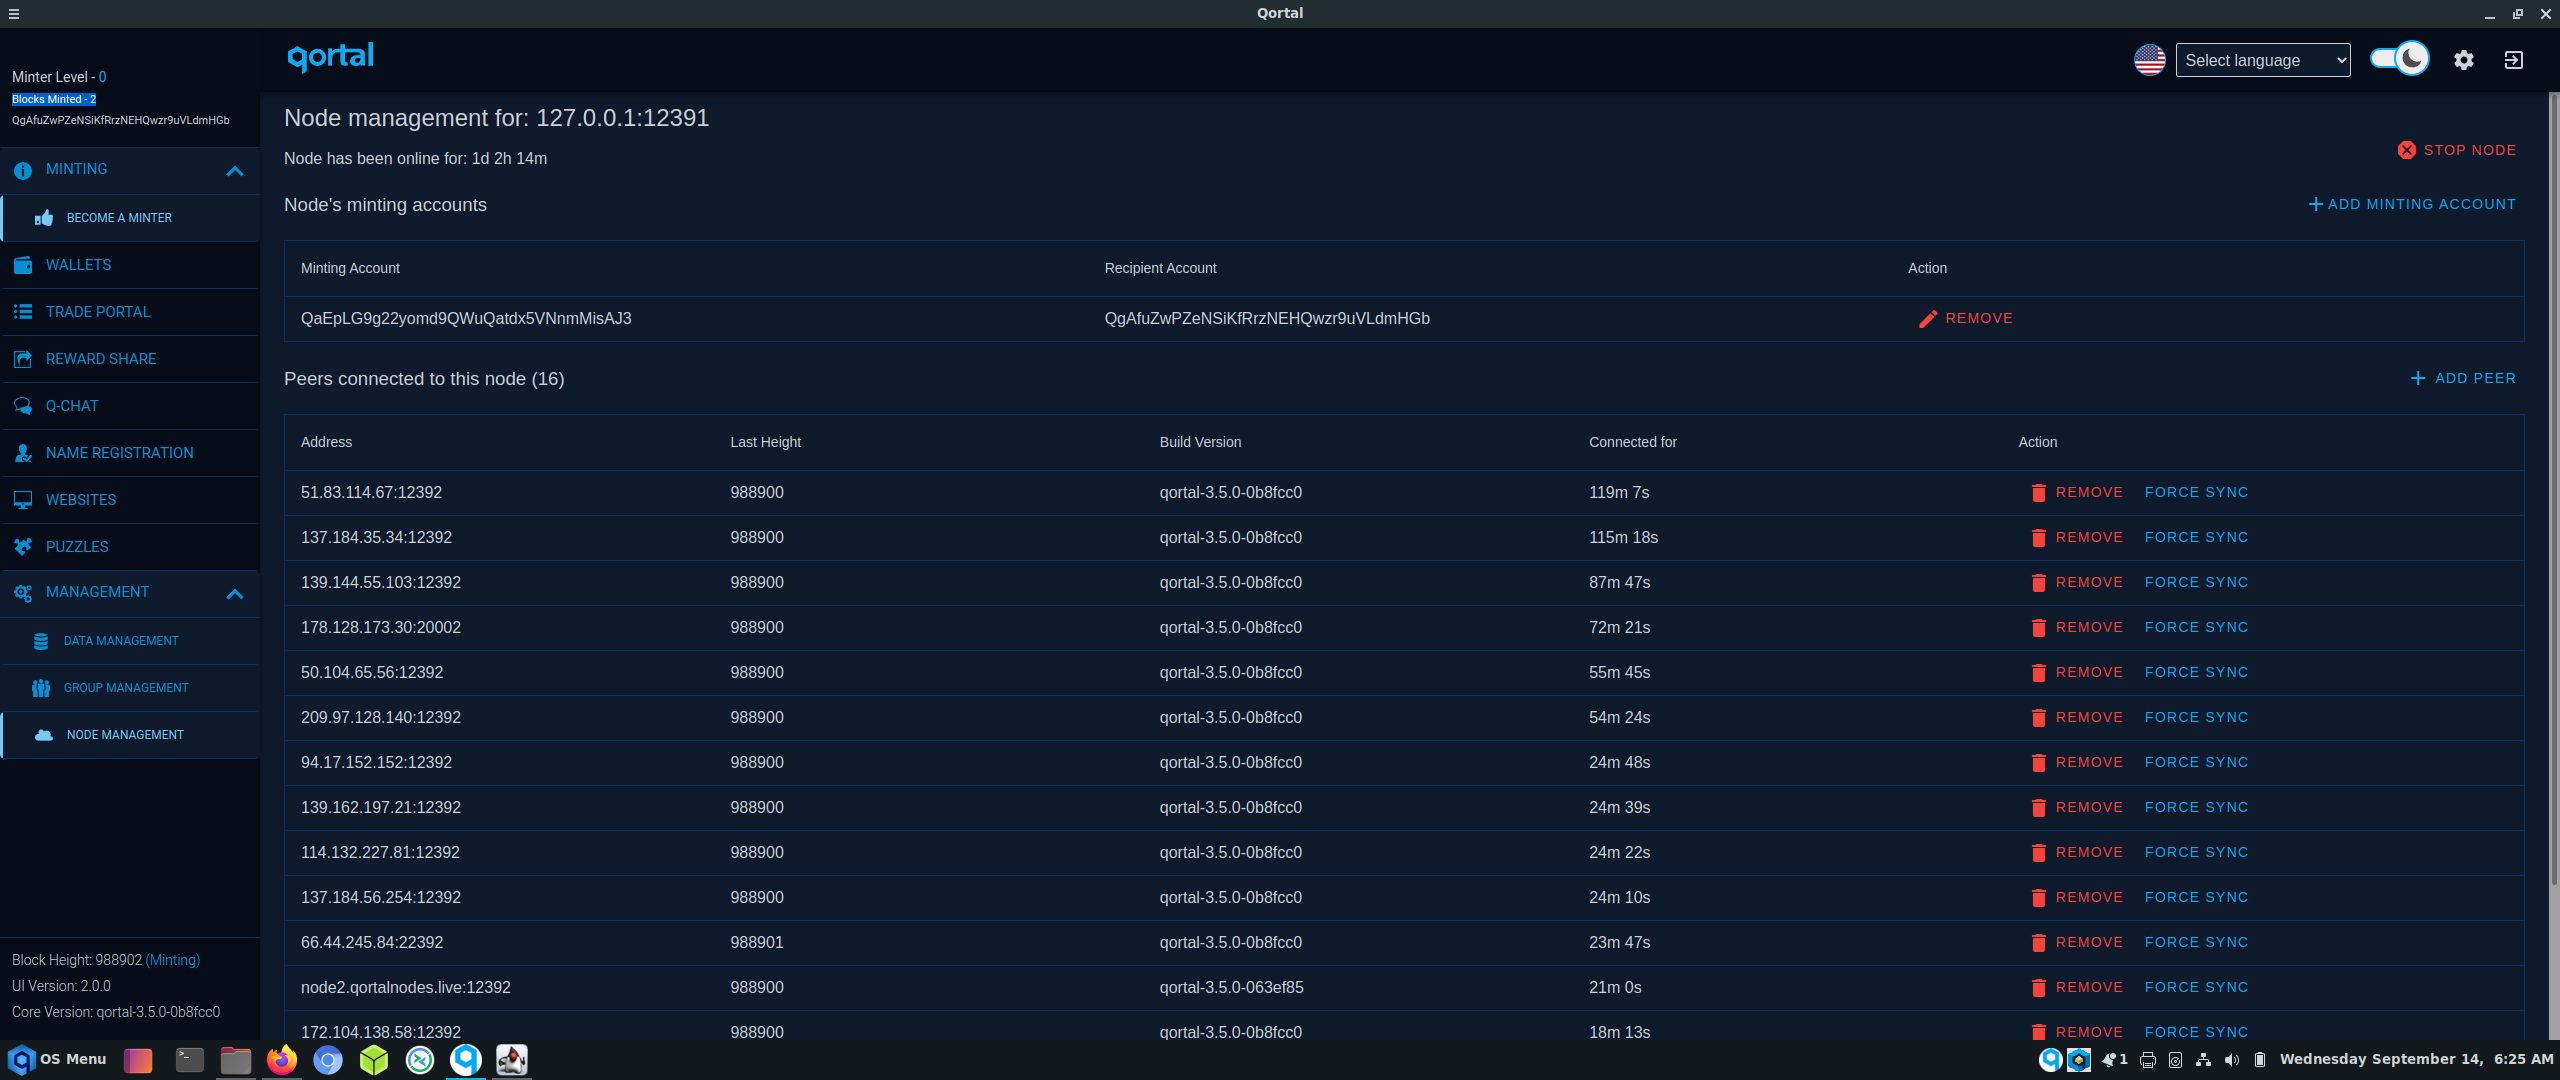2560x1080 pixels.
Task: Force sync peer 137.184.35.34:12392
Action: (2196, 538)
